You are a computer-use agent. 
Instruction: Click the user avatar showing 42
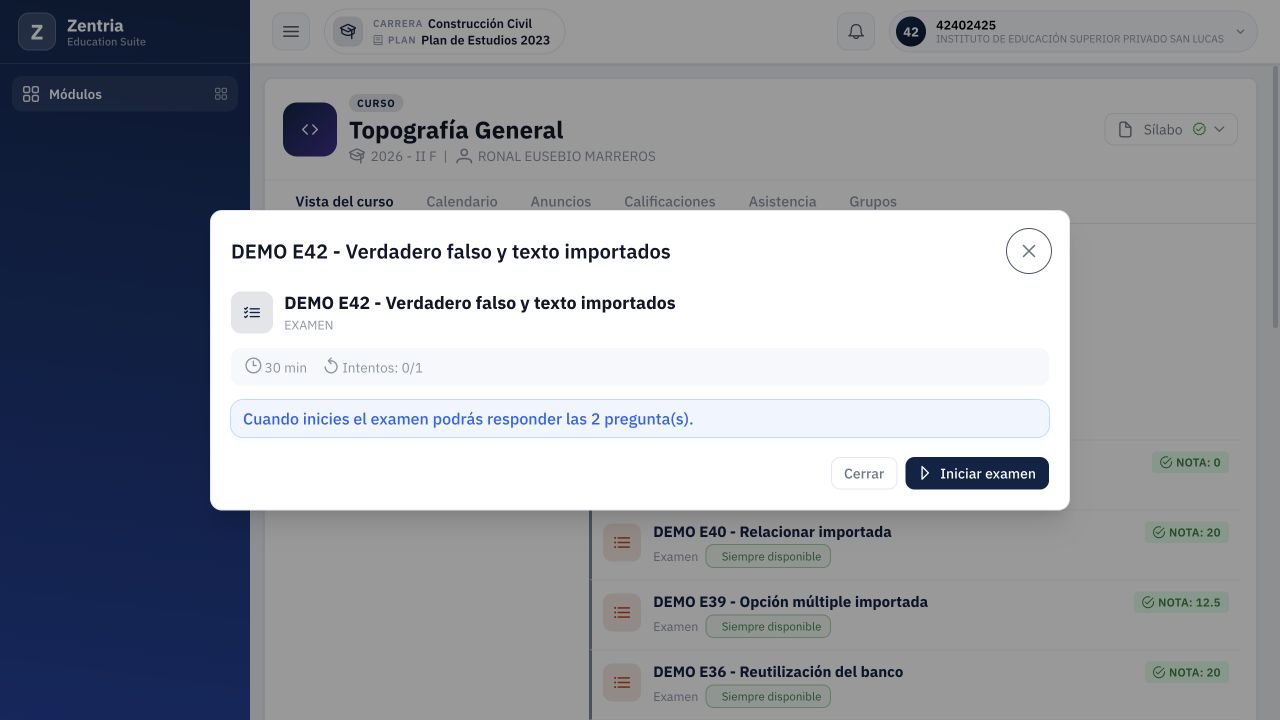[911, 32]
